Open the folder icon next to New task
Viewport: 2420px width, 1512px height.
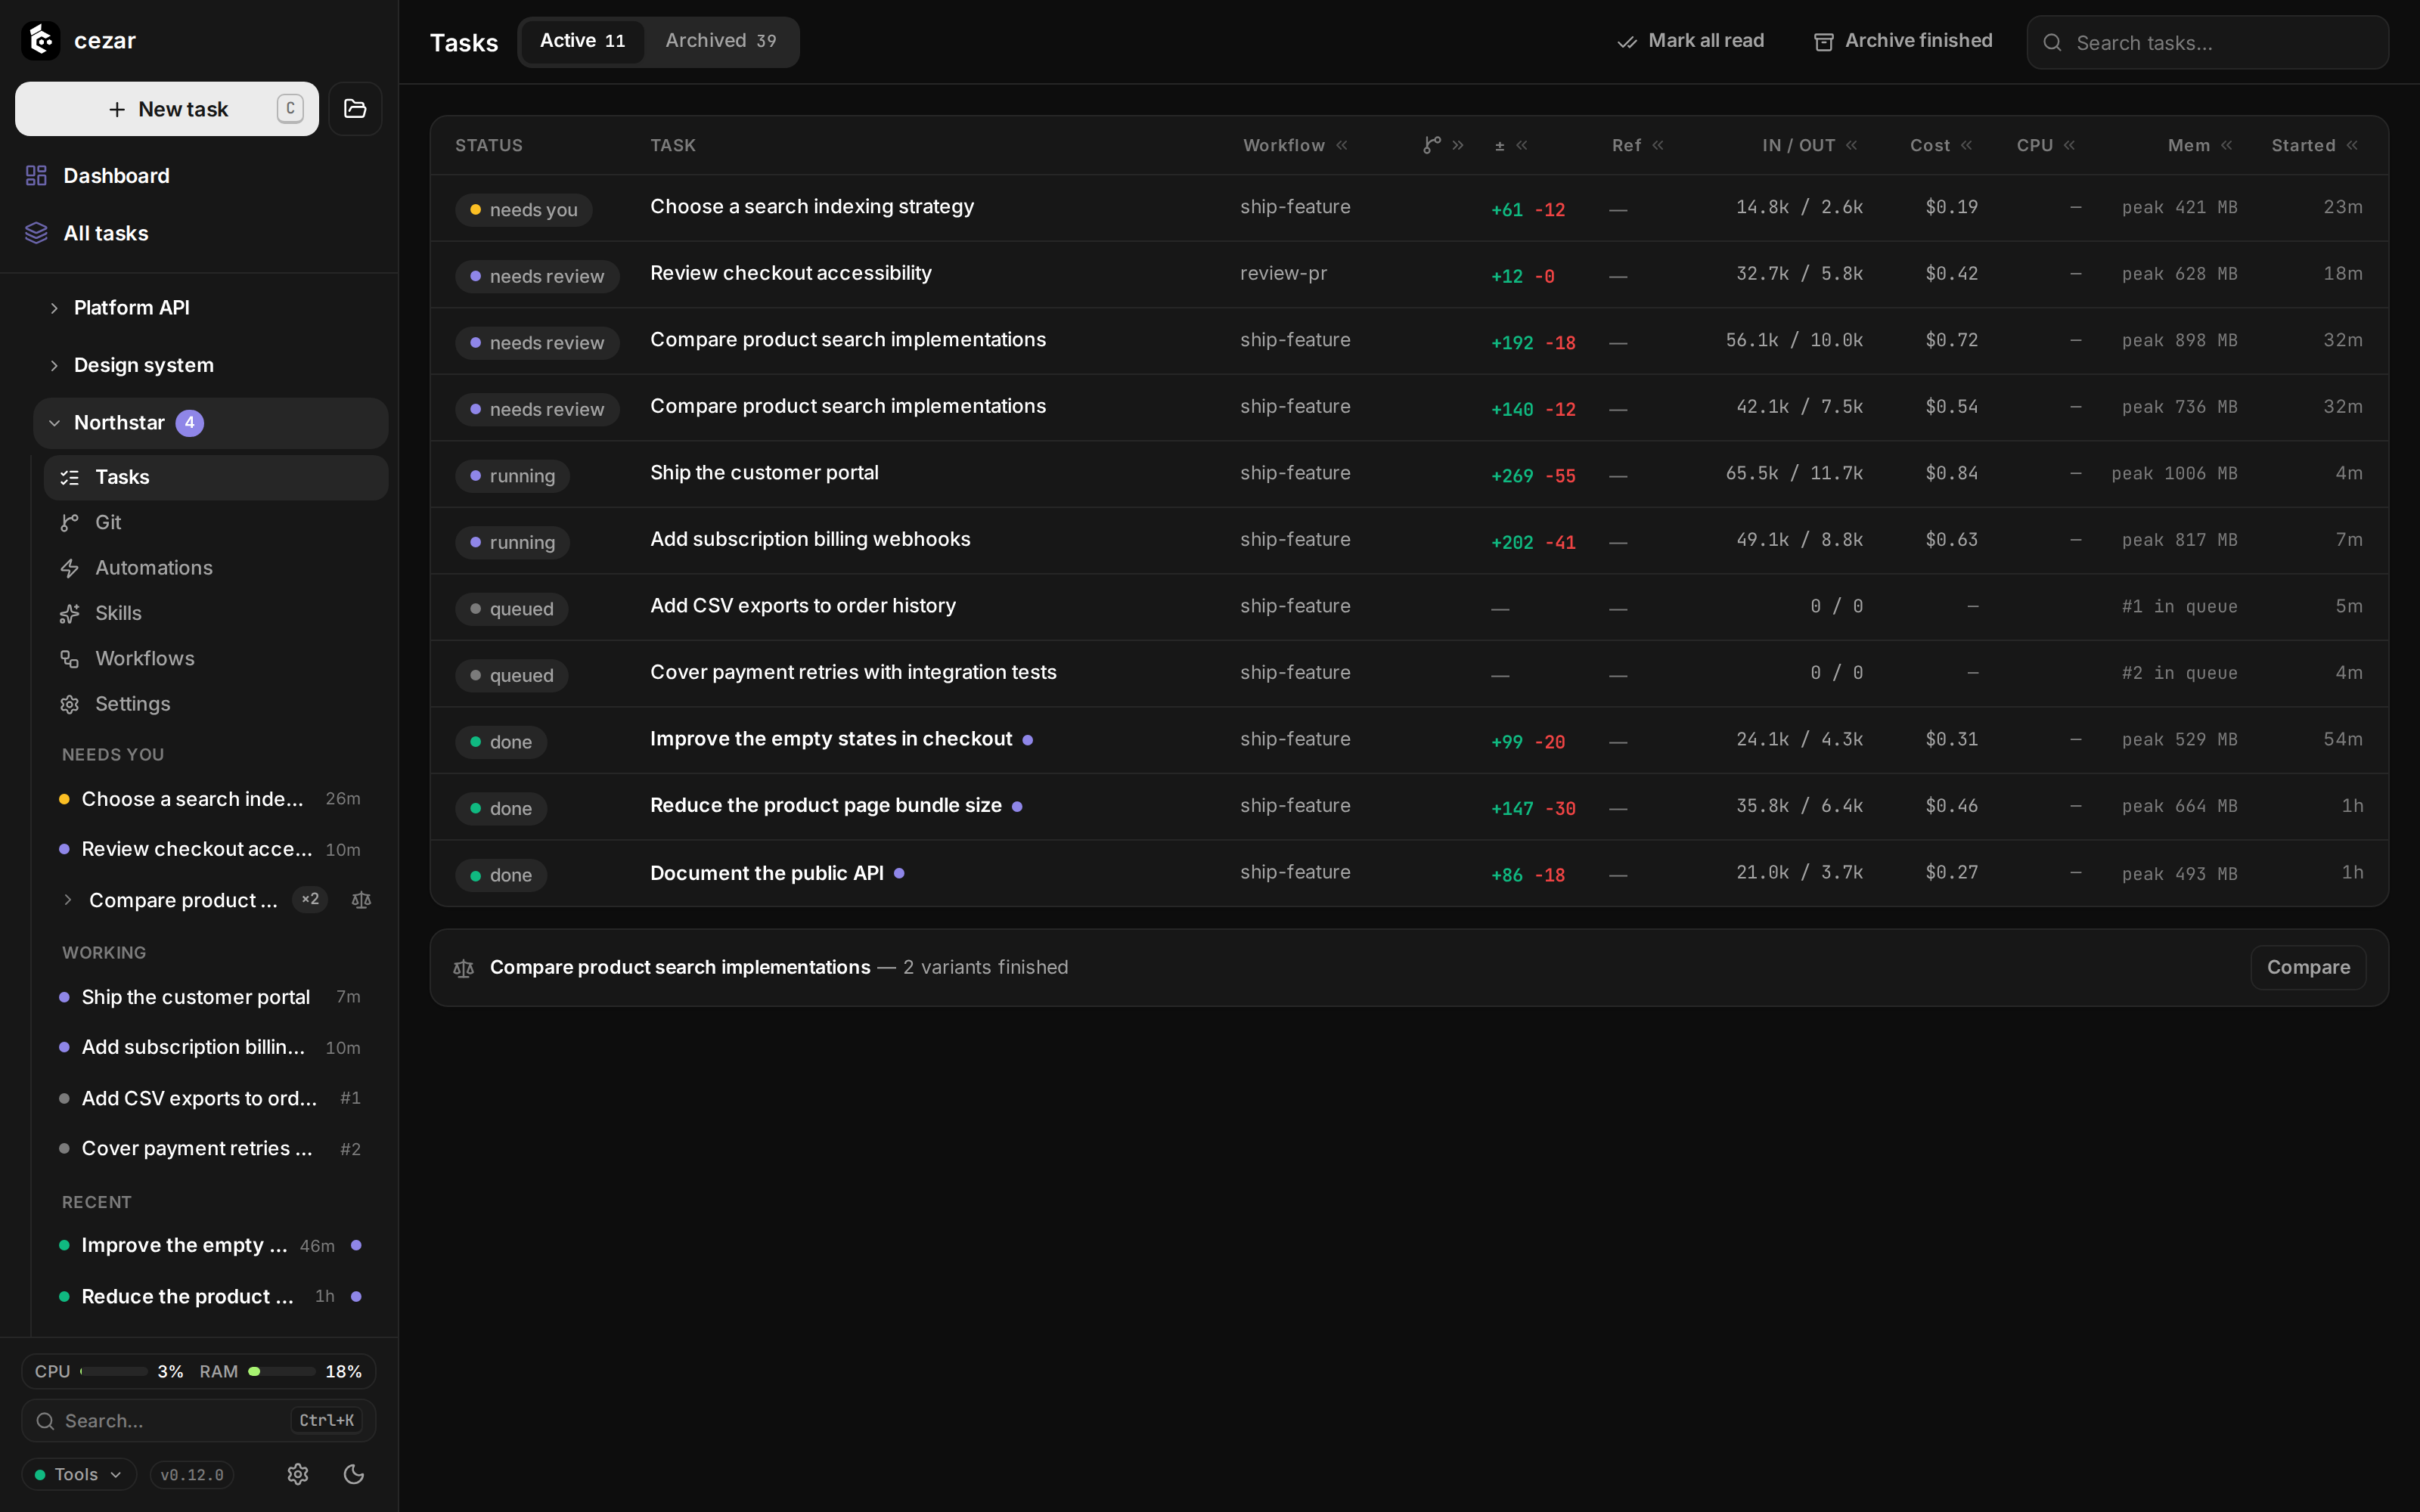pyautogui.click(x=355, y=109)
